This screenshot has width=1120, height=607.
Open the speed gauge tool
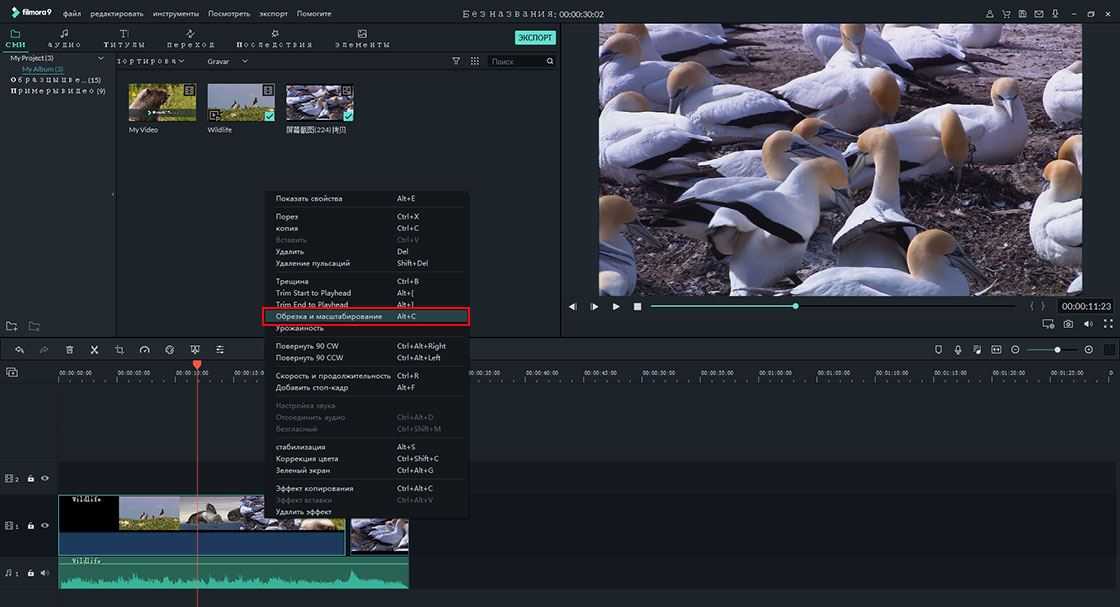tap(145, 349)
